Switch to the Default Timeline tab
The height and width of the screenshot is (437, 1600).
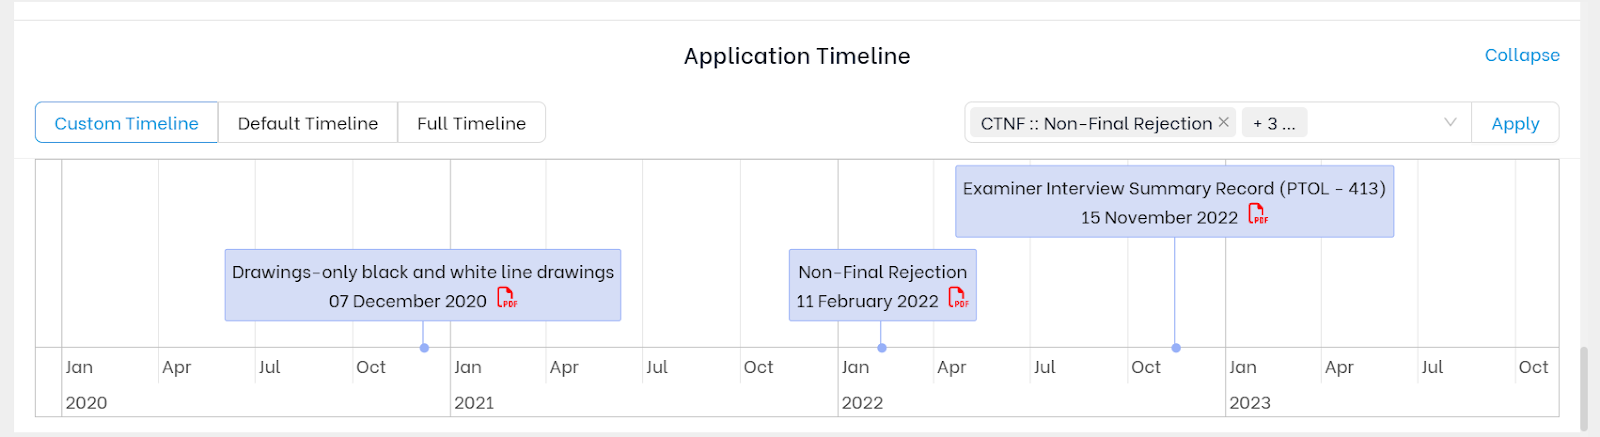pos(308,123)
